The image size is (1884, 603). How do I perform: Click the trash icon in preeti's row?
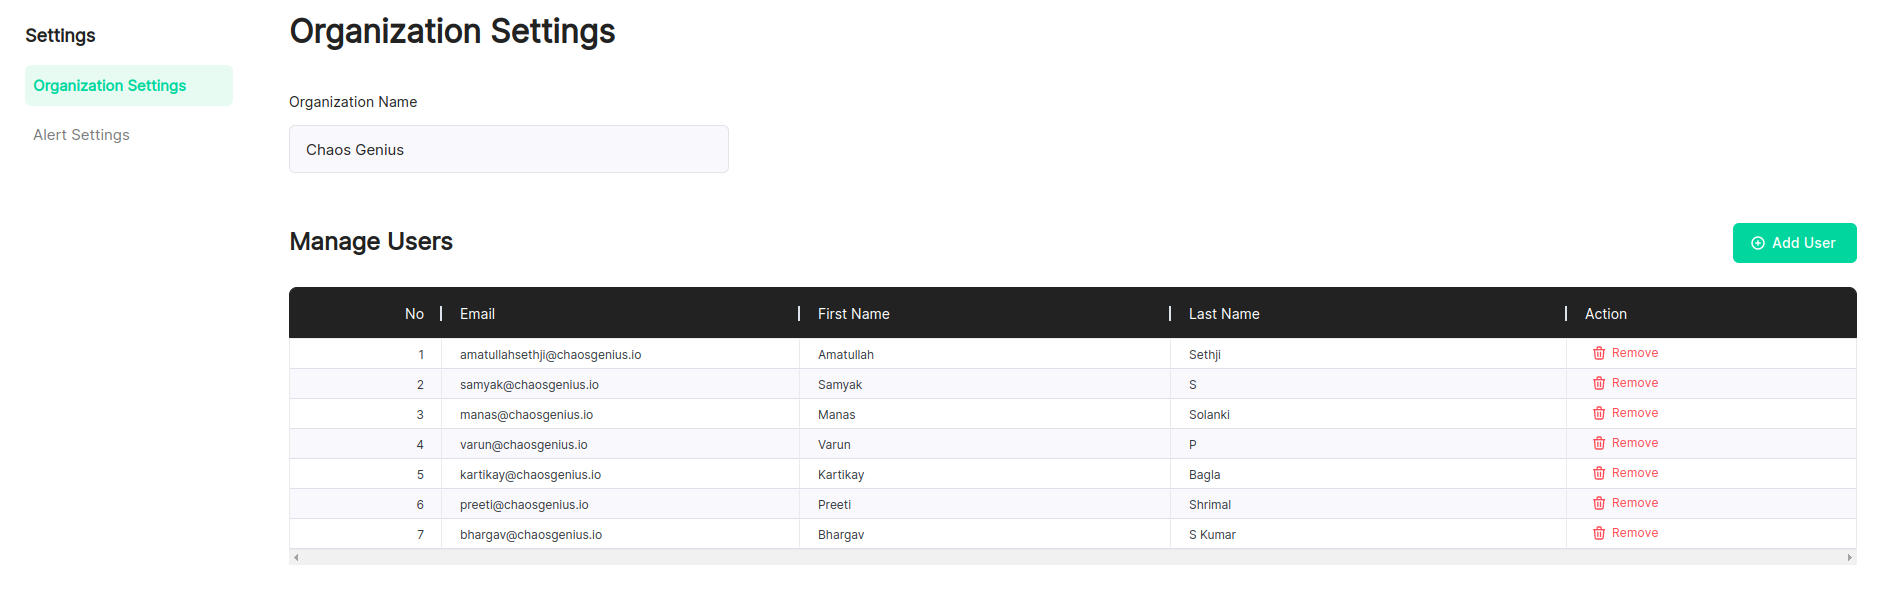[x=1599, y=503]
